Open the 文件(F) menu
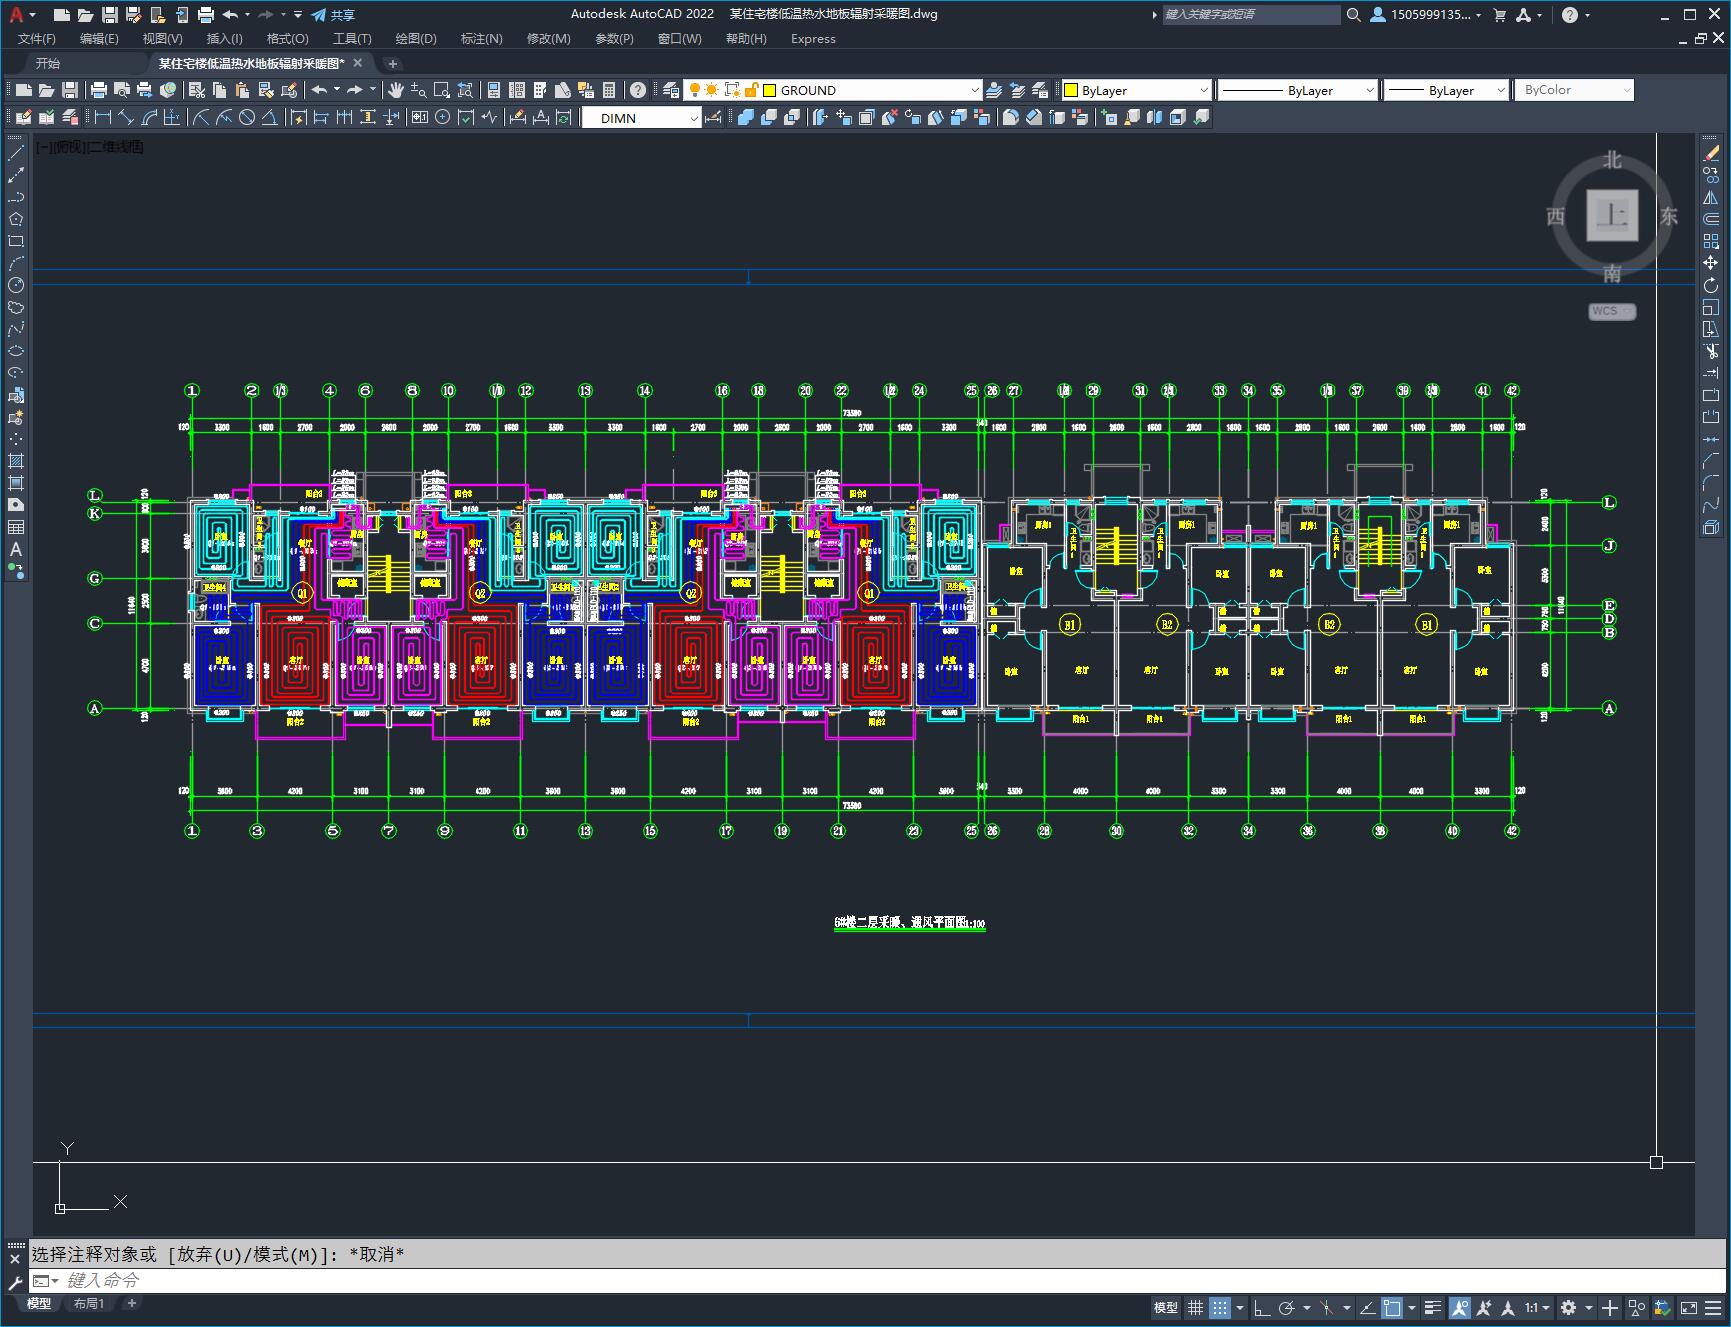 tap(37, 39)
